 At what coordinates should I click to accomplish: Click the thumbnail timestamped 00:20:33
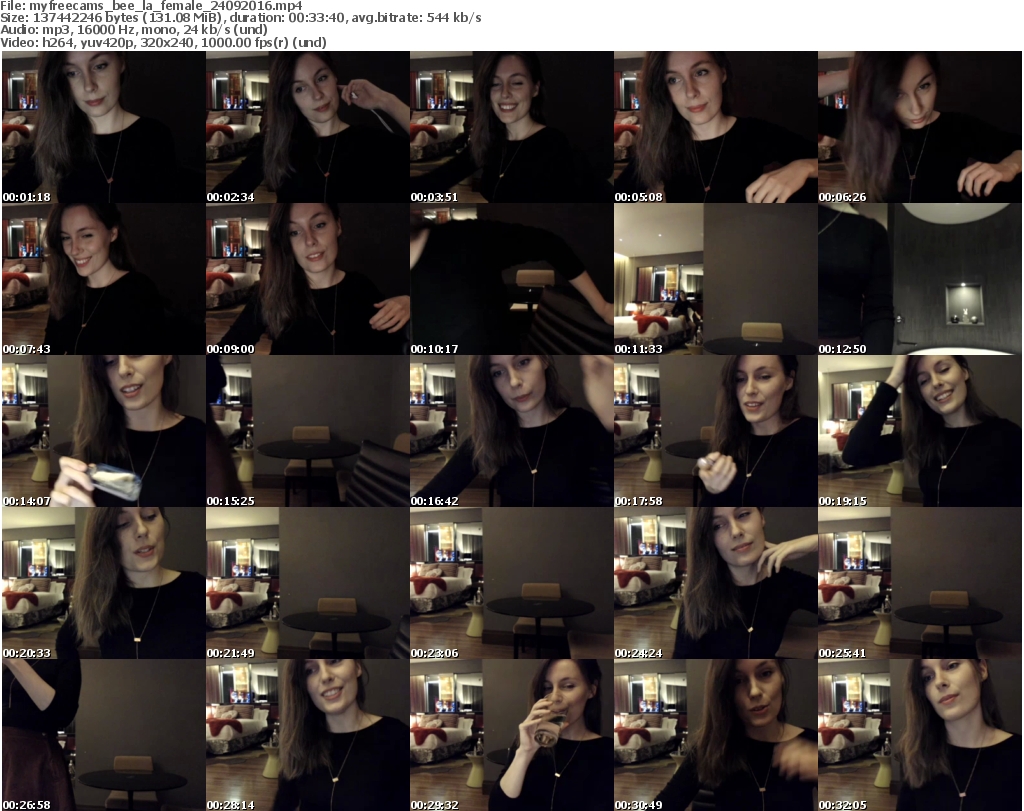click(x=104, y=583)
